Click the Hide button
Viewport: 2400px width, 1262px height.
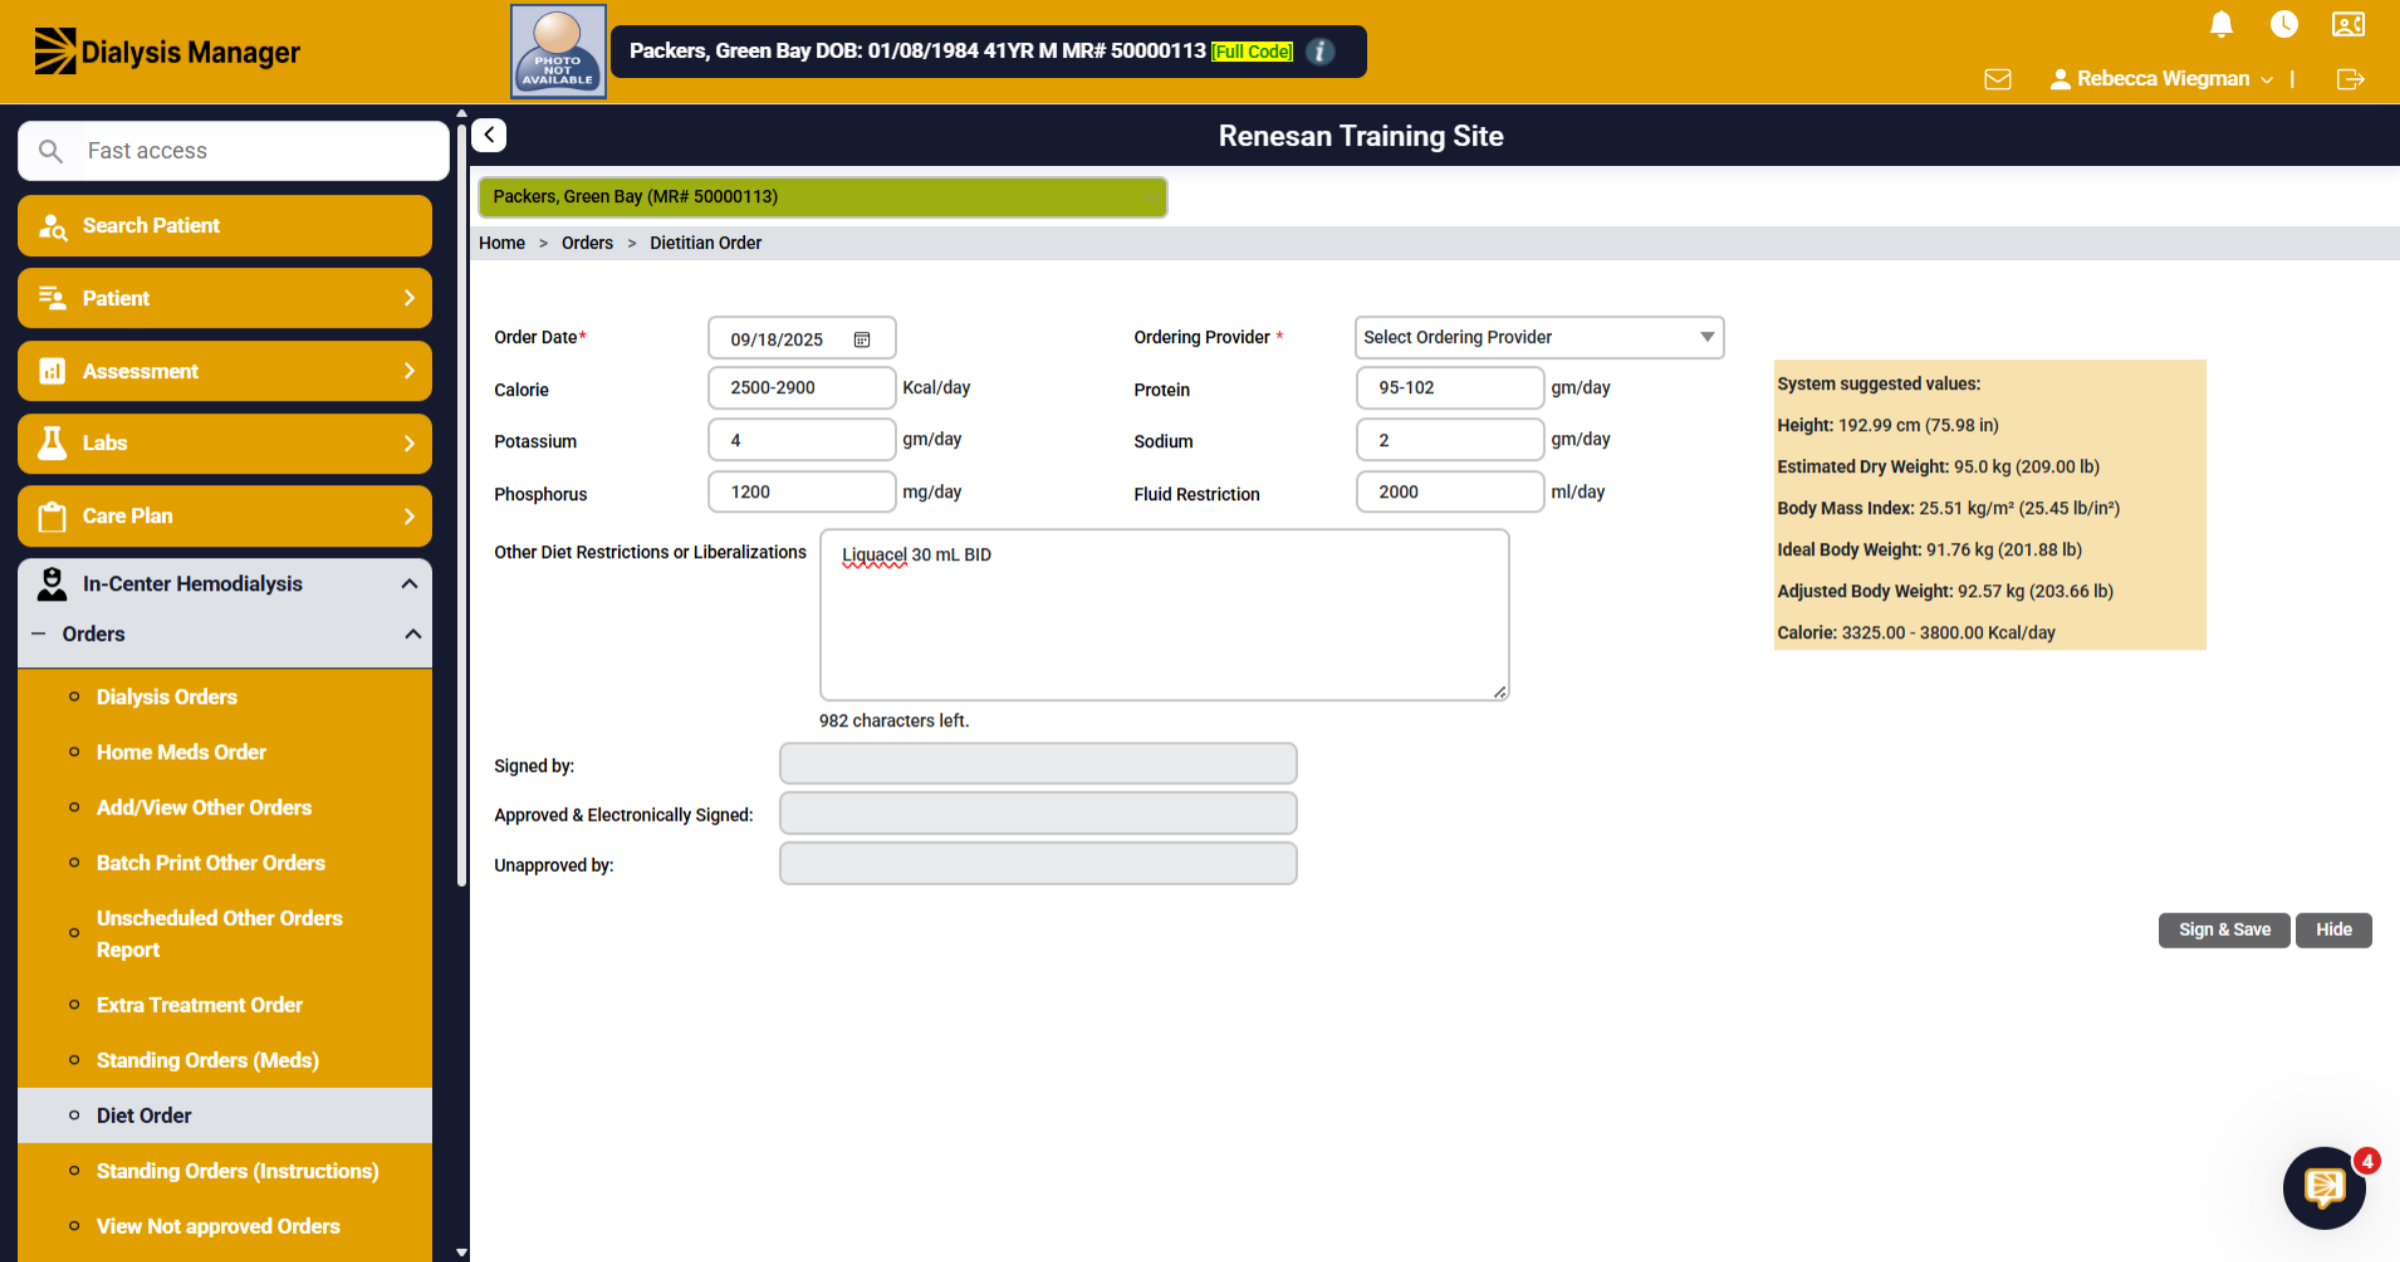(x=2333, y=930)
